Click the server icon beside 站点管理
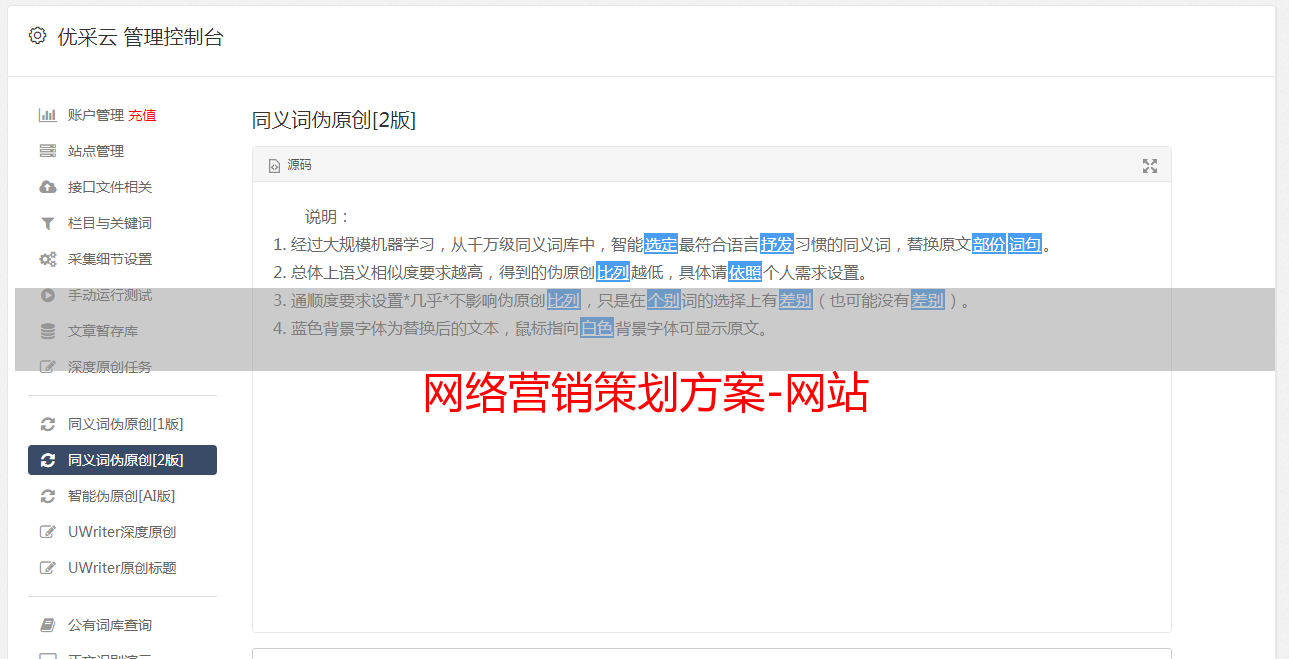 [47, 151]
